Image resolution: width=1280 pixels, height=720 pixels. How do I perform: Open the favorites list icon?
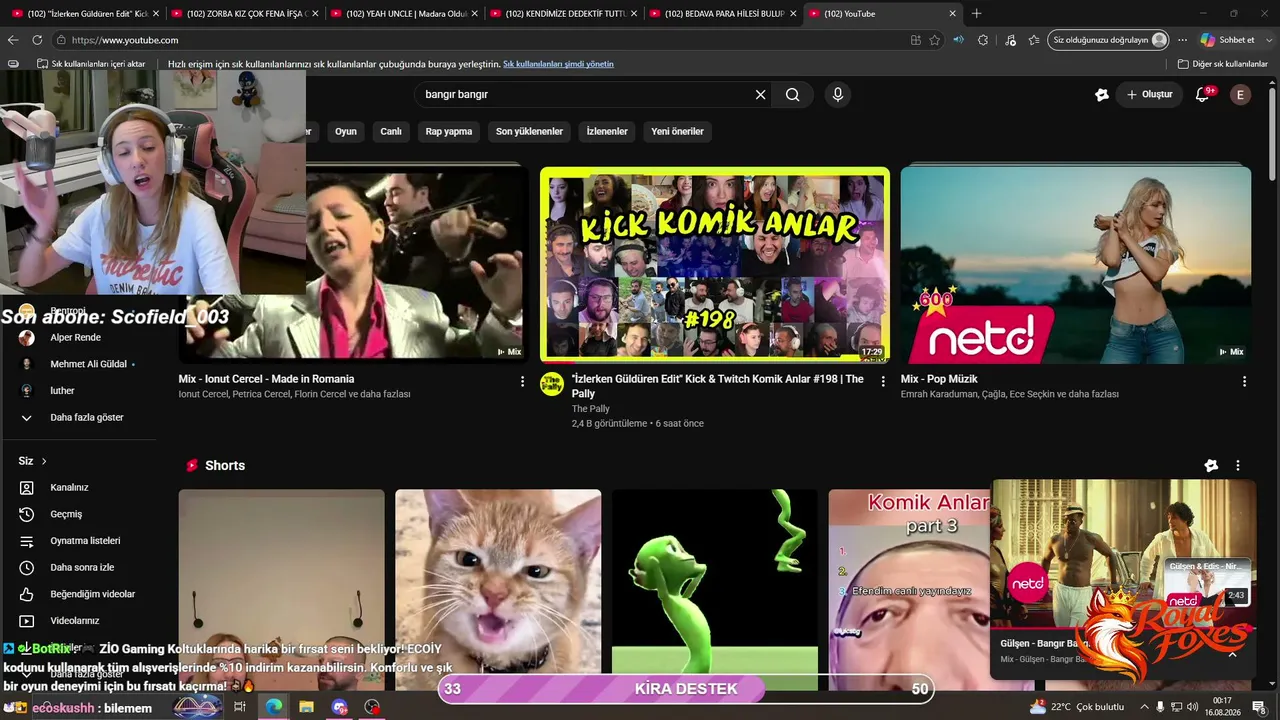1034,40
